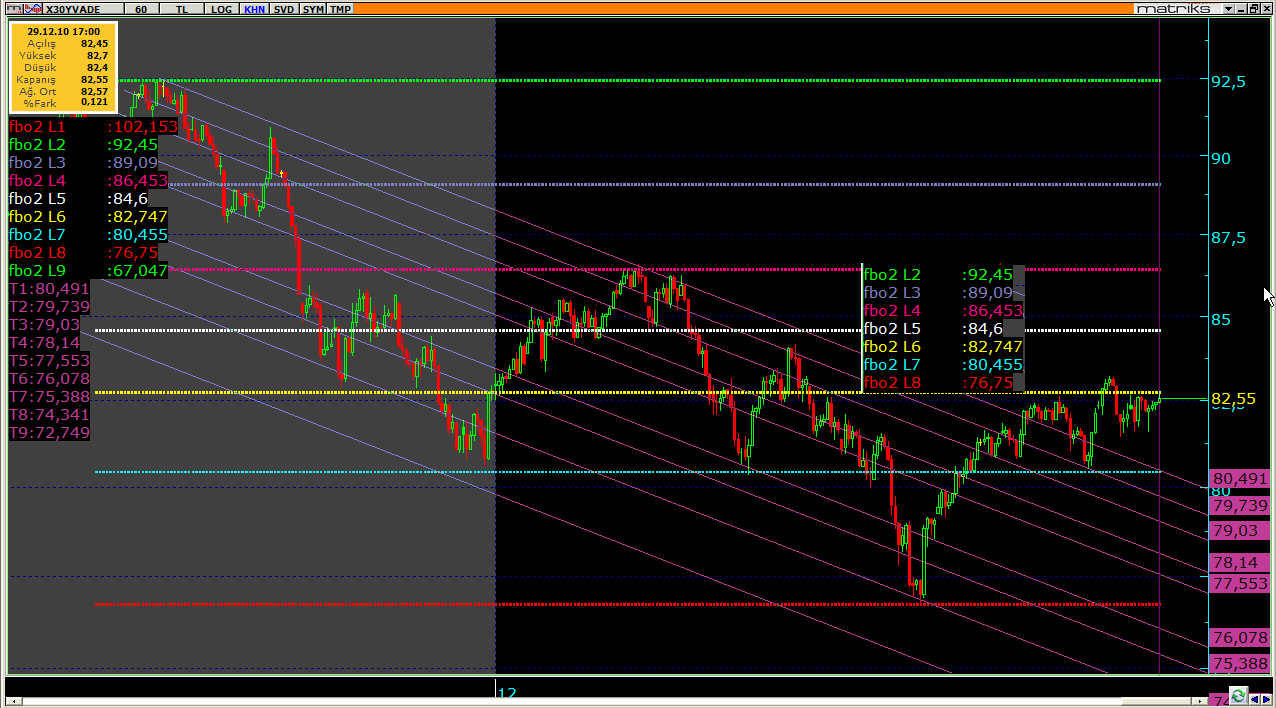This screenshot has width=1276, height=708.
Task: Open the 60 period selector
Action: pos(141,8)
